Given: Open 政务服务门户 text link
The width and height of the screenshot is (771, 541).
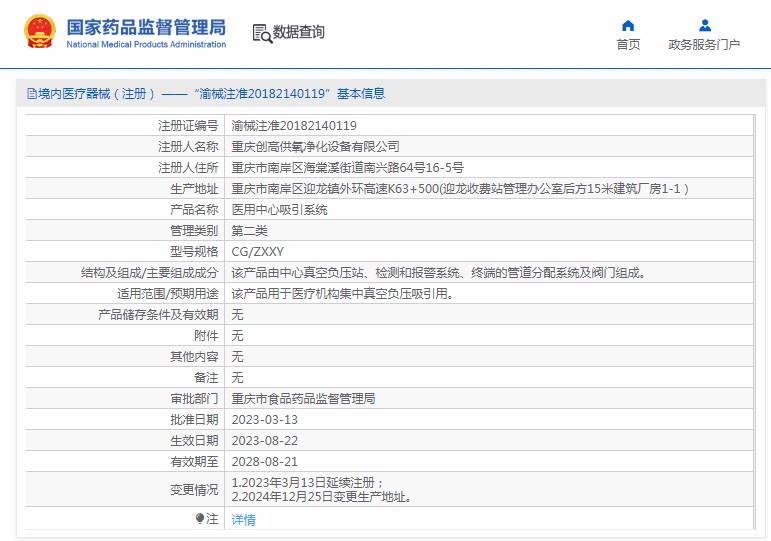Looking at the screenshot, I should [x=704, y=45].
